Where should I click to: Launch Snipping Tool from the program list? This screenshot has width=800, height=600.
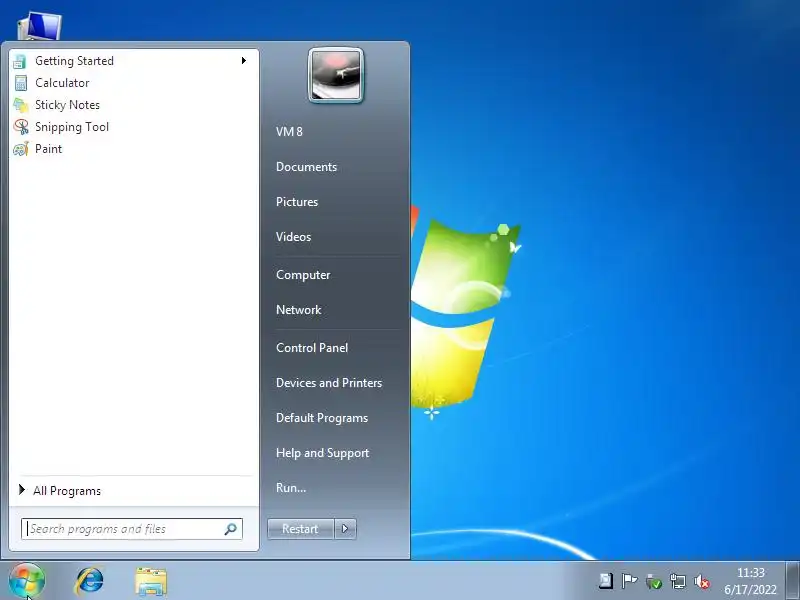tap(72, 127)
